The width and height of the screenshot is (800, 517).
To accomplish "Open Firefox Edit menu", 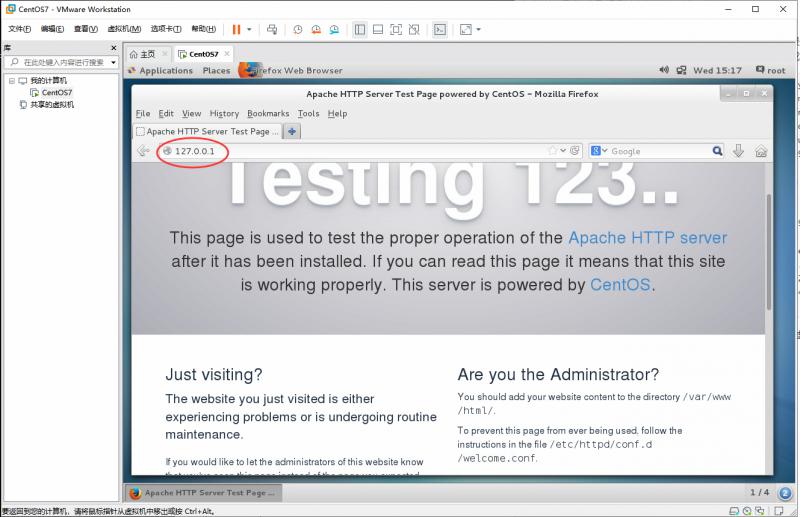I will coord(166,113).
